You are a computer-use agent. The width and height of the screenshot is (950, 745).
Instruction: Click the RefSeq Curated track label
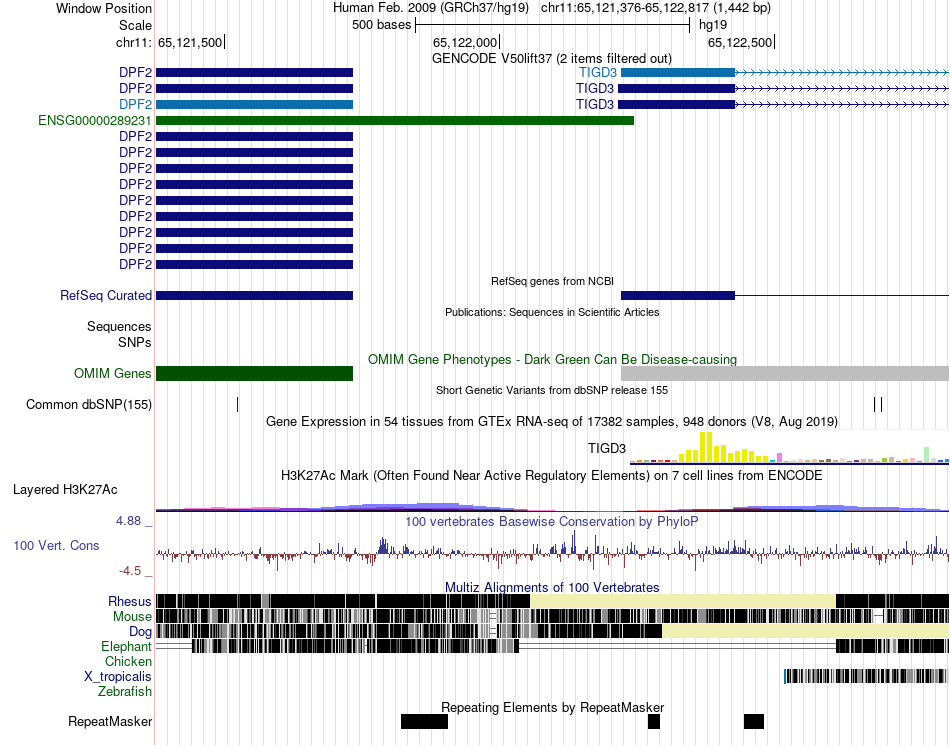[106, 296]
